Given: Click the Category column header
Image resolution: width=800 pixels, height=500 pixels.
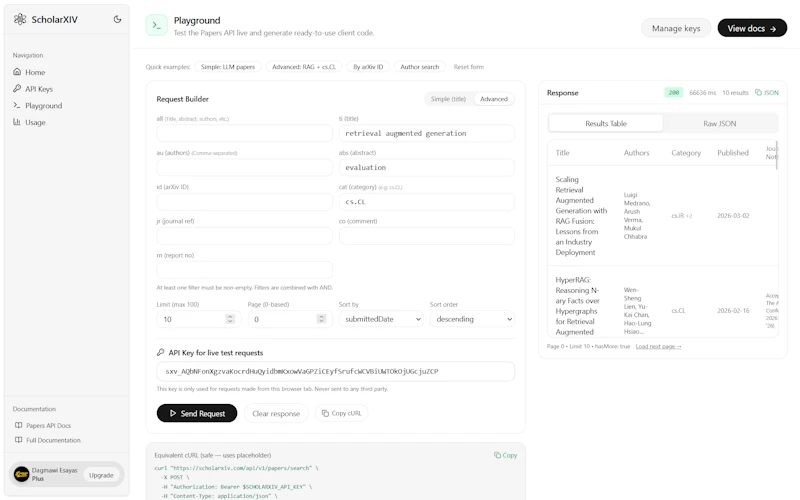Looking at the screenshot, I should point(686,153).
